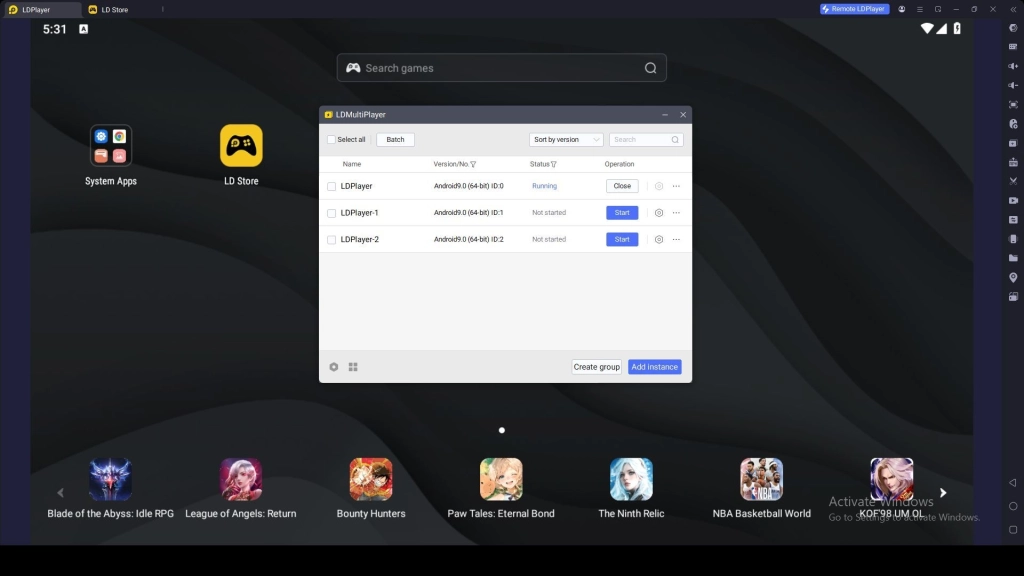The height and width of the screenshot is (576, 1024).
Task: Click the Add instance button
Action: [x=654, y=366]
